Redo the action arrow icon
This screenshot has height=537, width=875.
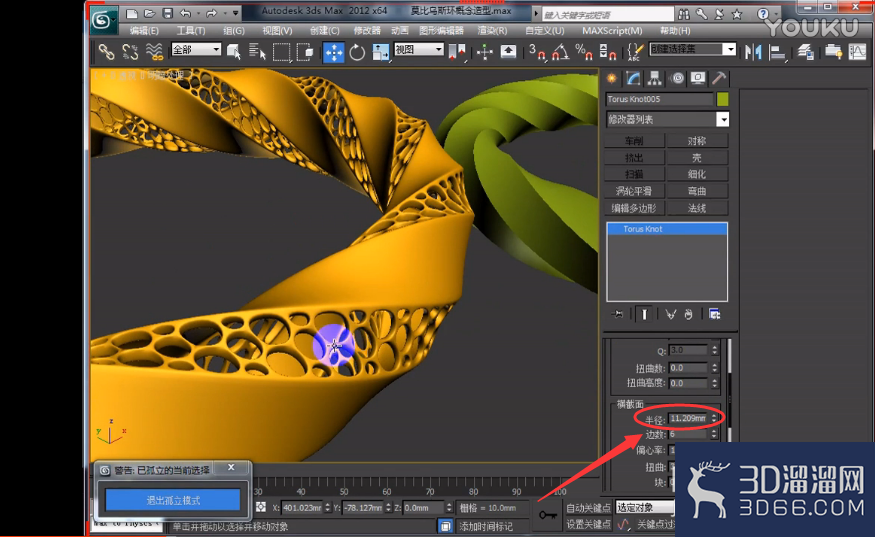point(211,13)
